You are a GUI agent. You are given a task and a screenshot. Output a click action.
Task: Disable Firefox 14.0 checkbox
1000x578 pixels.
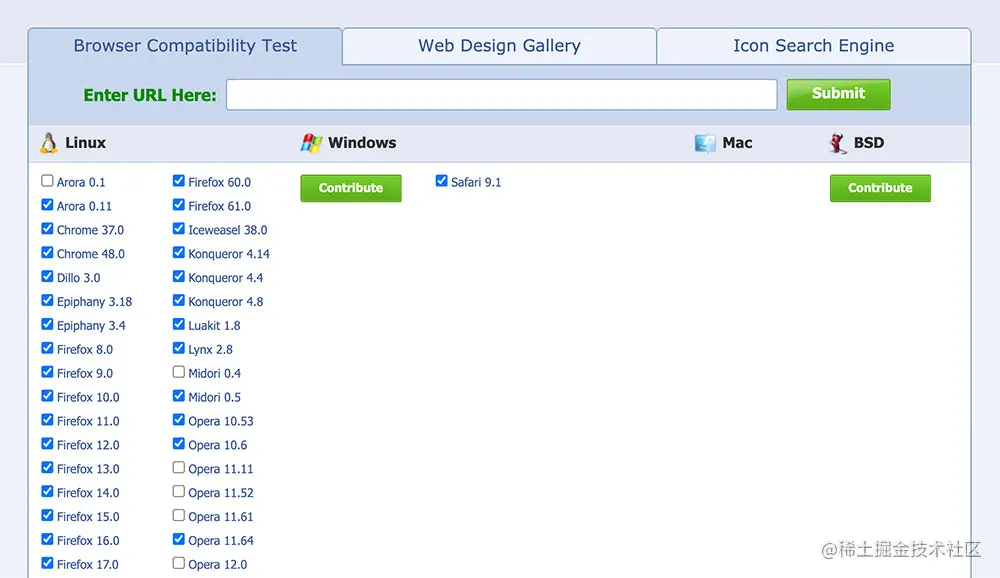47,492
